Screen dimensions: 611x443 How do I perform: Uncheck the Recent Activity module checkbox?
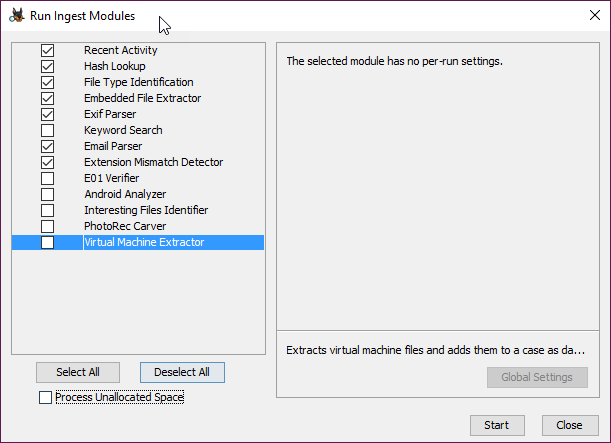pyautogui.click(x=48, y=50)
